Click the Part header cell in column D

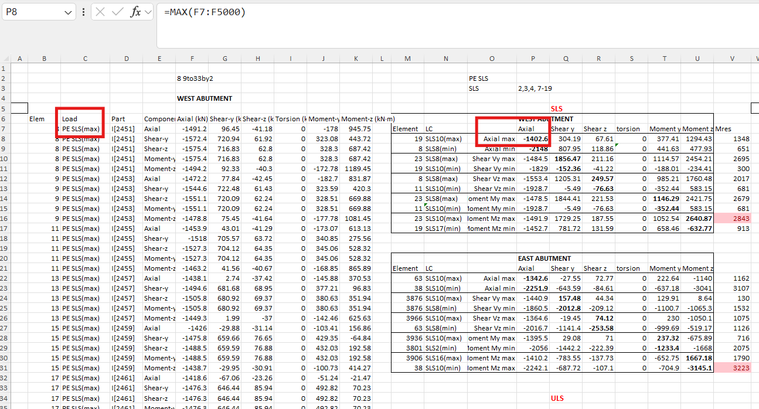118,119
